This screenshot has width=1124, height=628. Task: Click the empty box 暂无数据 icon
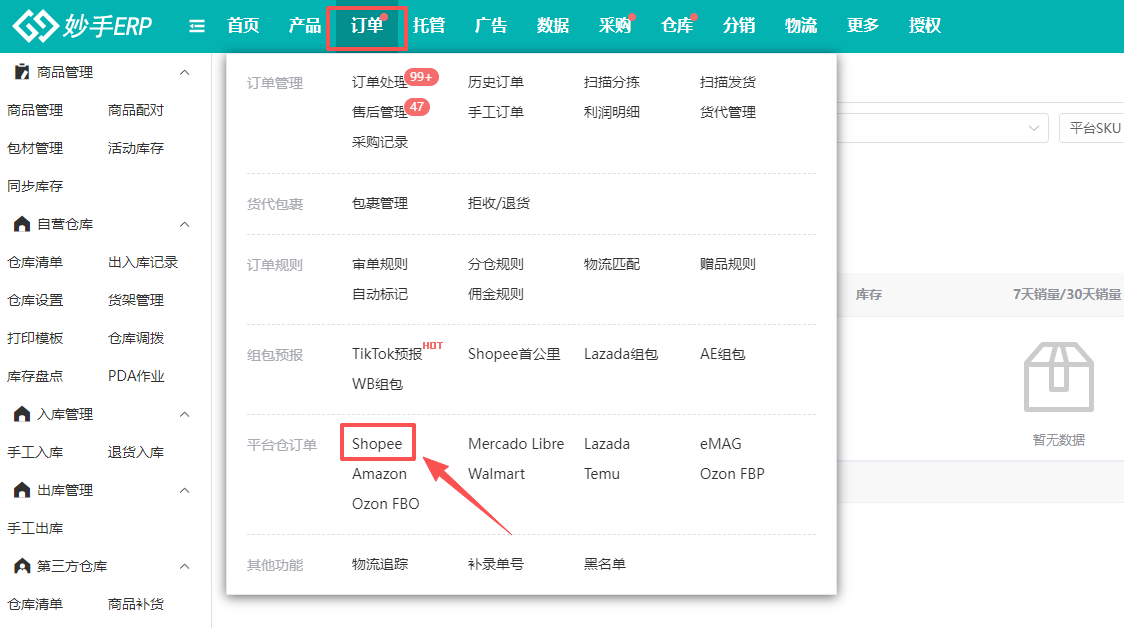[x=1059, y=377]
